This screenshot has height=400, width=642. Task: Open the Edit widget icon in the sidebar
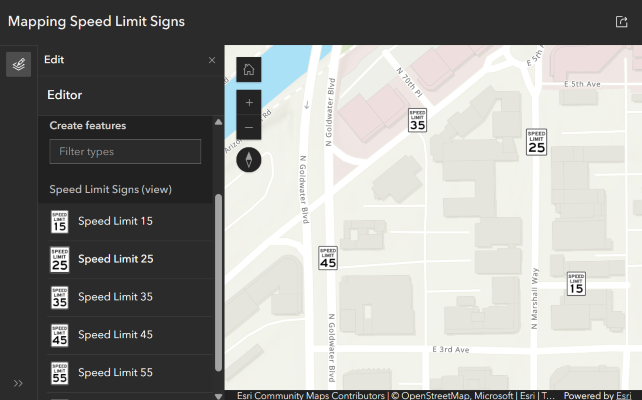[18, 64]
